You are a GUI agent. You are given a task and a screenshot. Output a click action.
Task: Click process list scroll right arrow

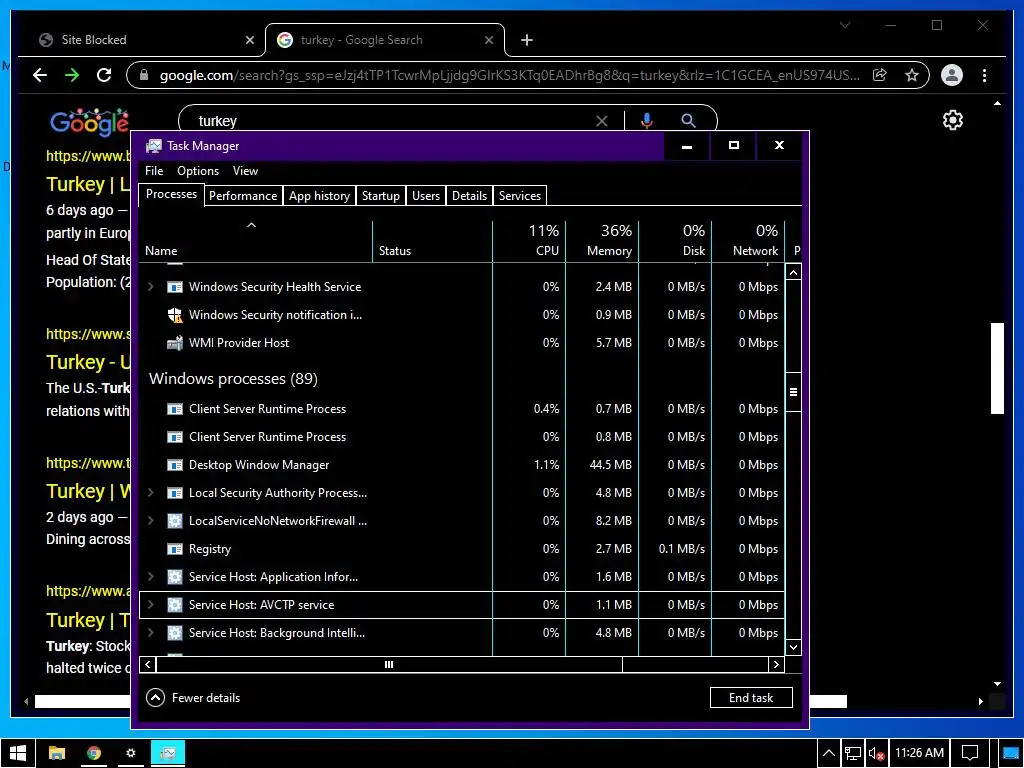click(776, 665)
